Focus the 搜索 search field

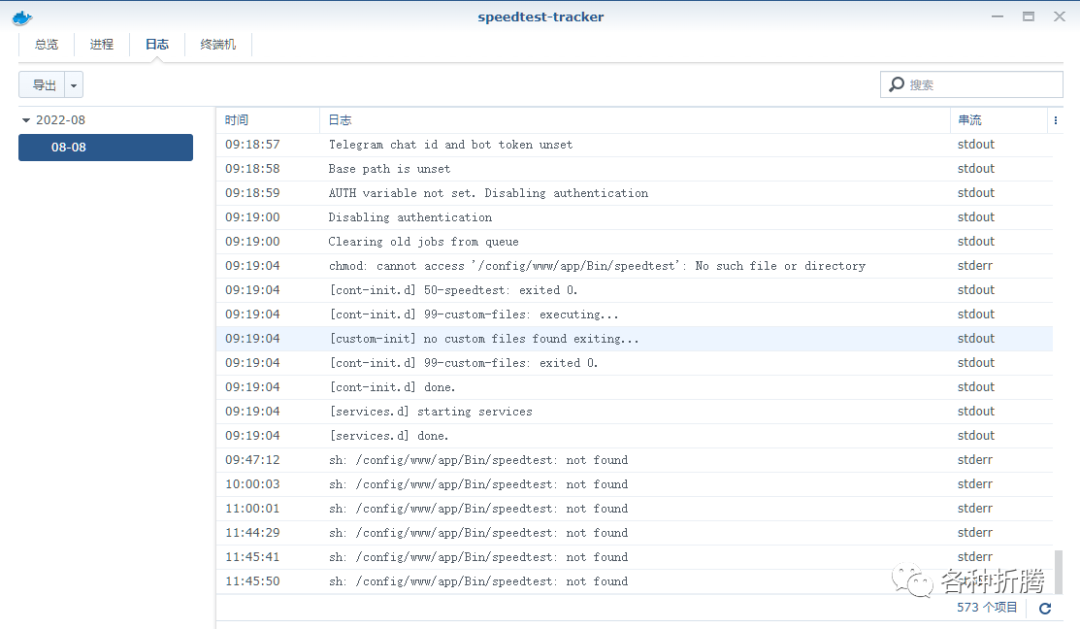980,85
